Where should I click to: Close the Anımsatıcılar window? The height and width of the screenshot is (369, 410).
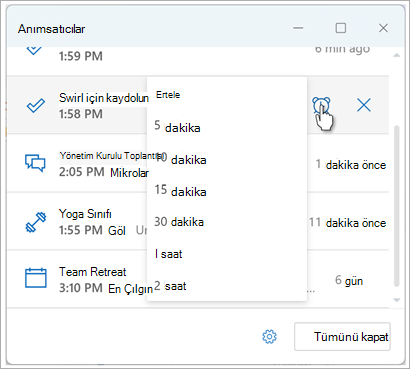pos(383,28)
